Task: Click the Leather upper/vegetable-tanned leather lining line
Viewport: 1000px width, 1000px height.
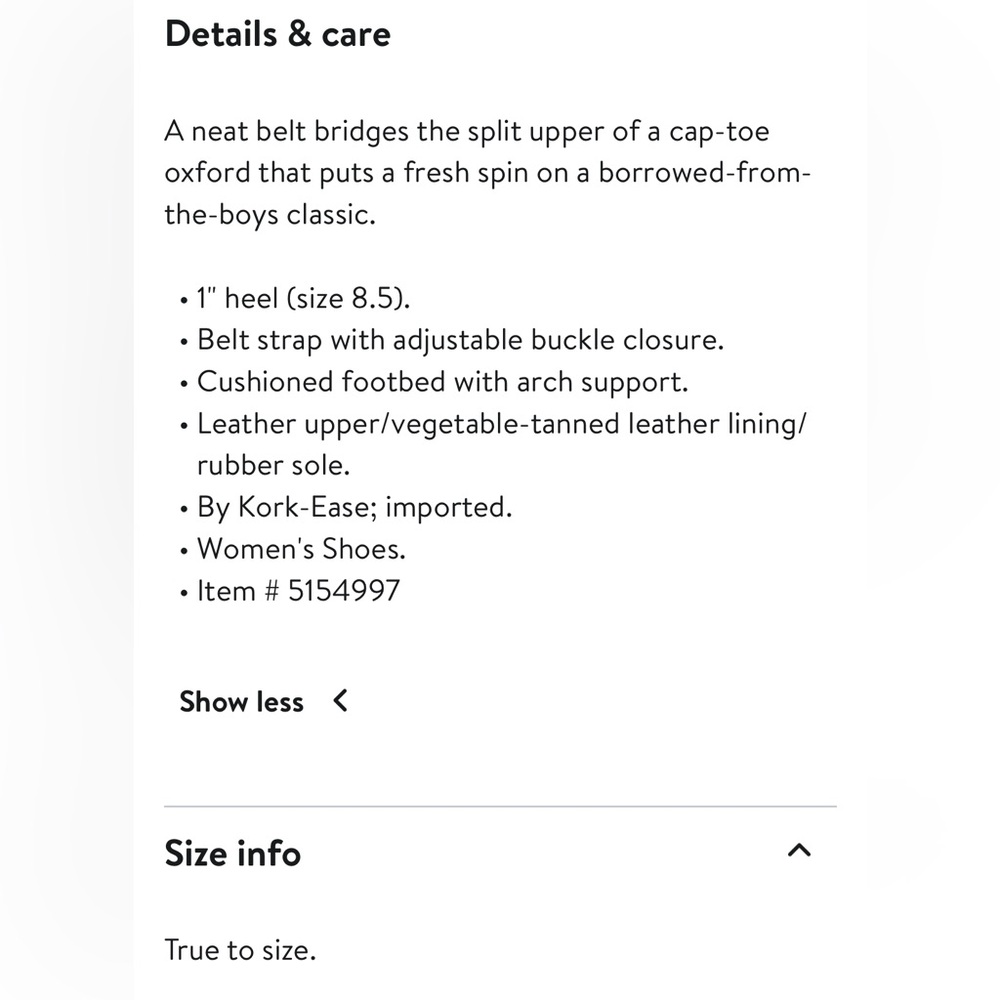Action: [x=502, y=423]
